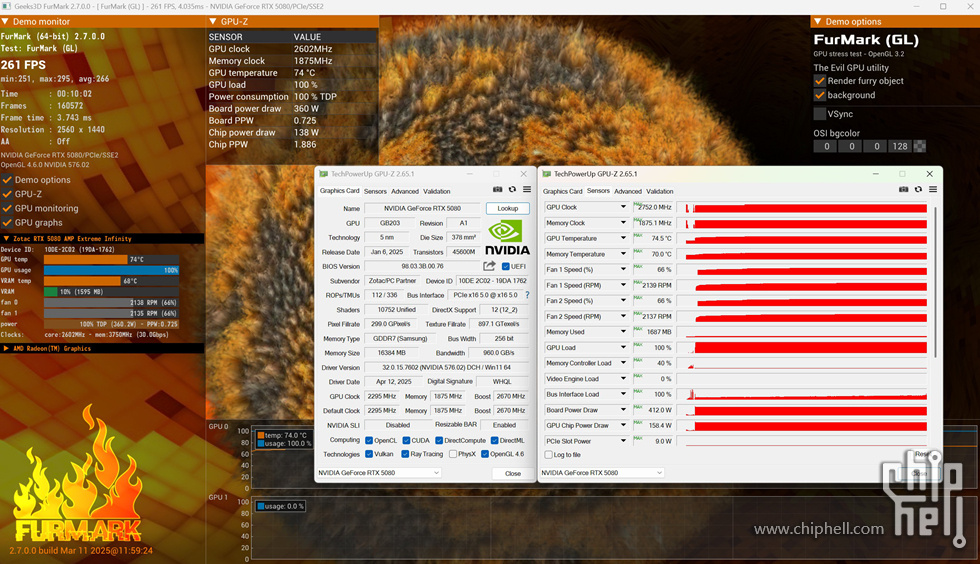Collapse the GPU-Z overlay panel
The height and width of the screenshot is (564, 980).
coord(213,21)
